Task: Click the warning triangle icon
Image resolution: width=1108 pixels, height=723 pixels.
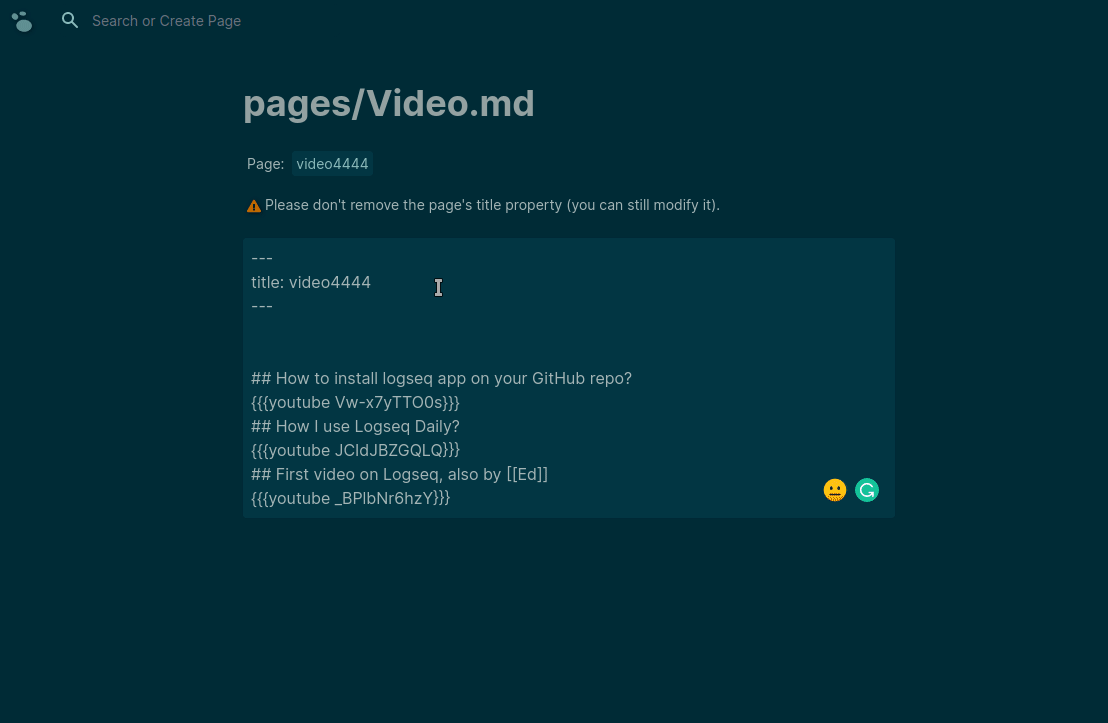Action: [254, 205]
